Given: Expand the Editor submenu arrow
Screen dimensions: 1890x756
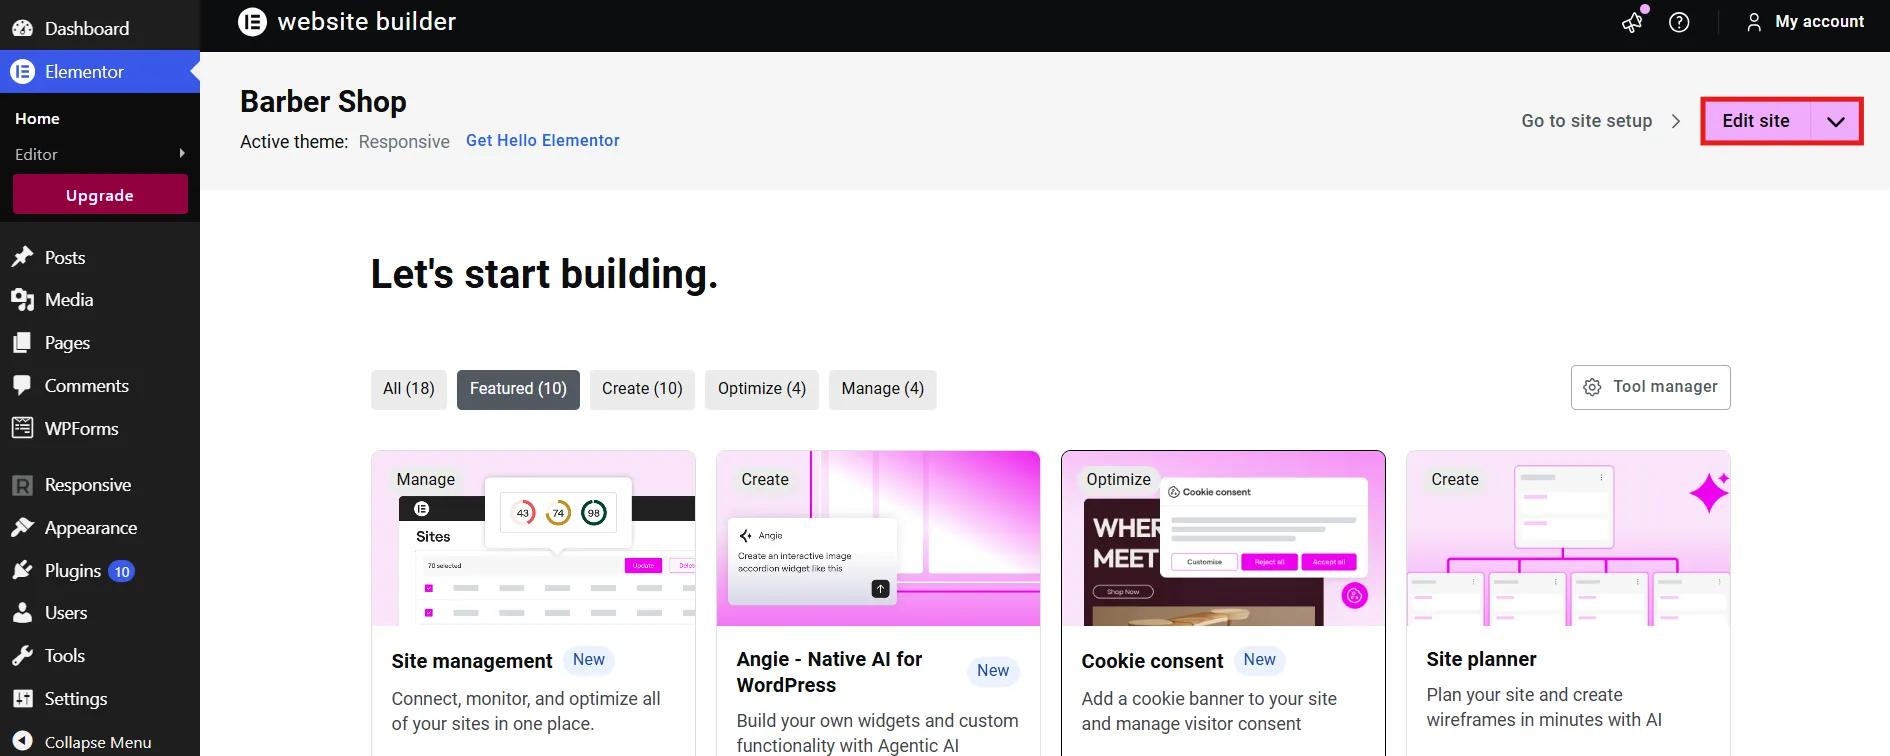Looking at the screenshot, I should 182,153.
